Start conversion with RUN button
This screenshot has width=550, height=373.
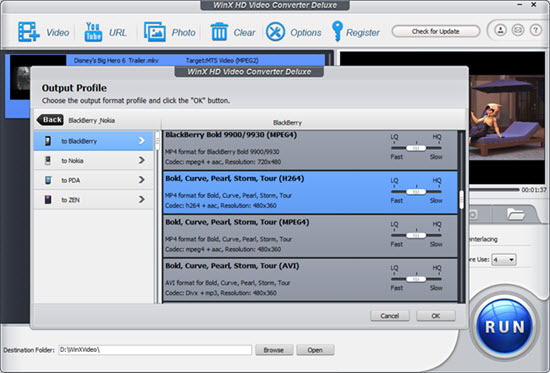click(x=505, y=327)
